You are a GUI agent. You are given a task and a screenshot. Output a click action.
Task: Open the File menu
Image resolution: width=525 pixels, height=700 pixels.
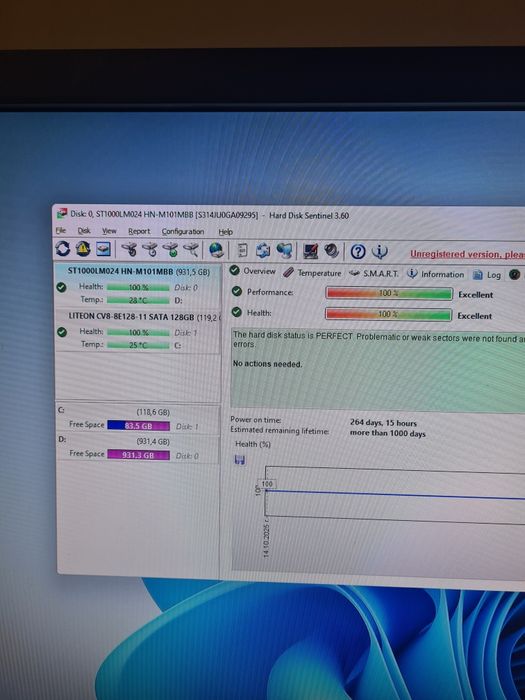click(x=61, y=230)
